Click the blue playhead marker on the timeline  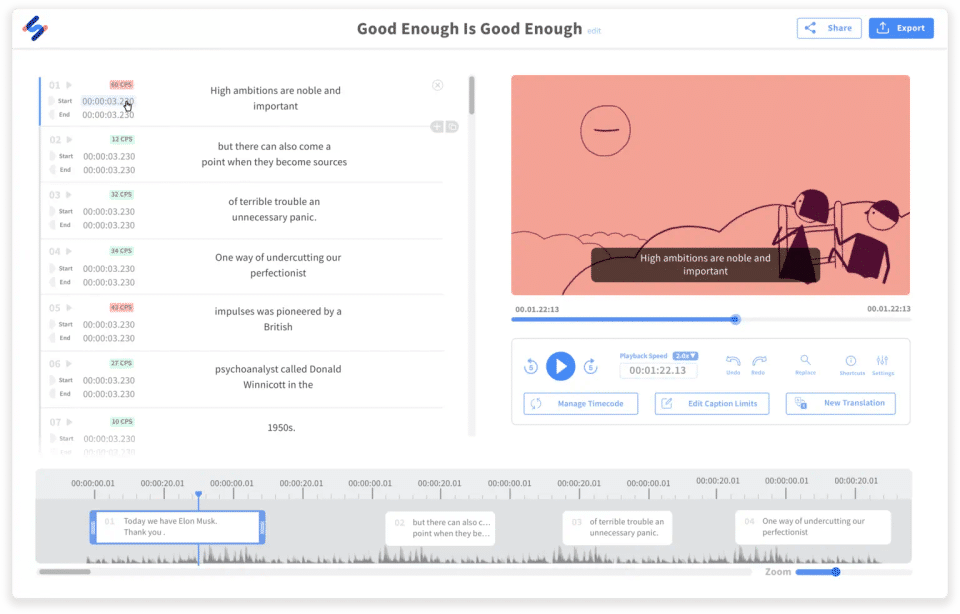pos(198,494)
